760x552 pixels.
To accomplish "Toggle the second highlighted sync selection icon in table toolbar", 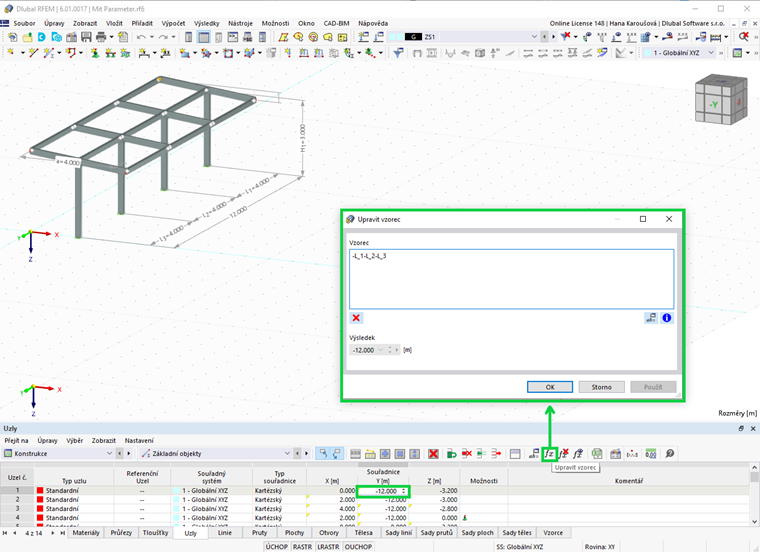I will click(336, 454).
